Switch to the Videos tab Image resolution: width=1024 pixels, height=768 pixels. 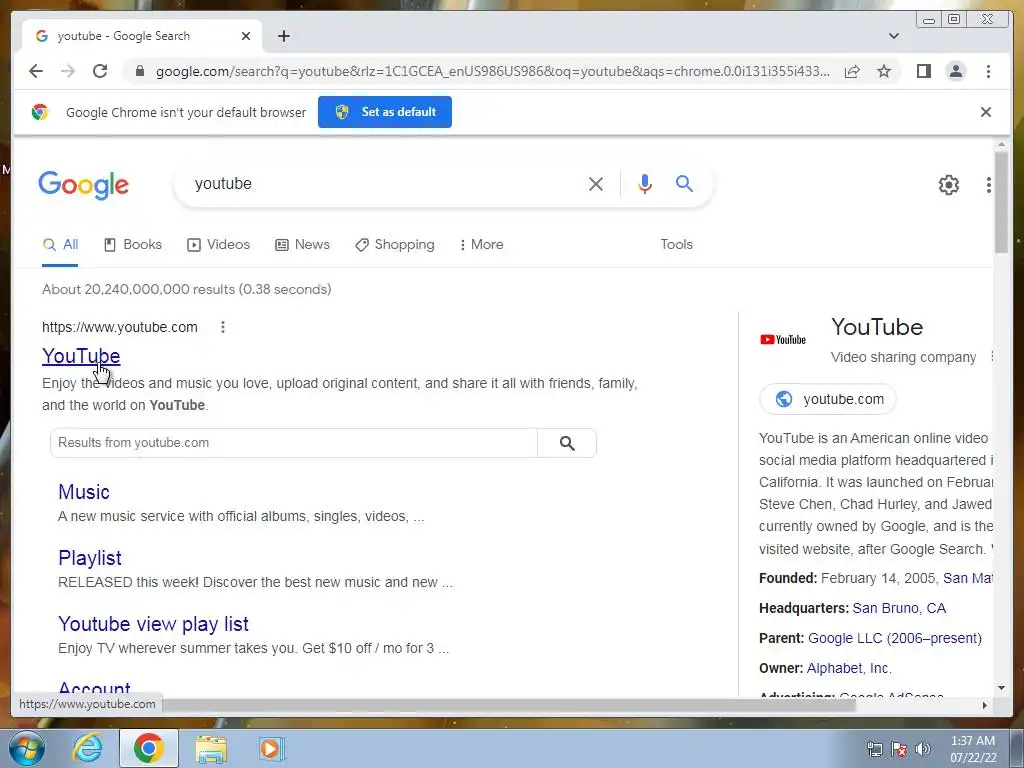[x=218, y=245]
